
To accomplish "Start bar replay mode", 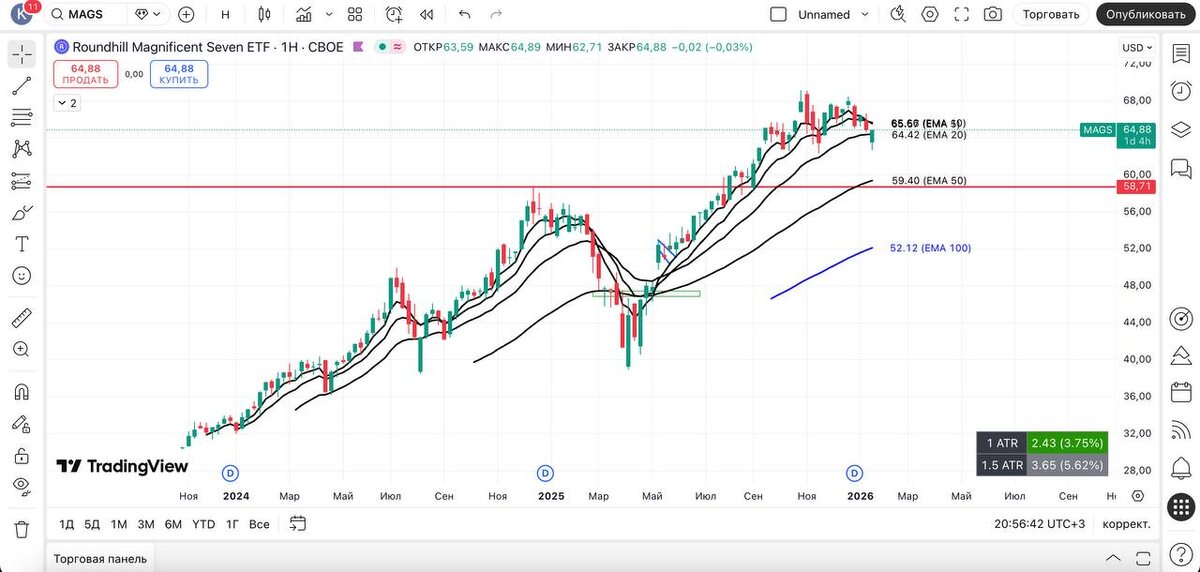I will pos(427,14).
